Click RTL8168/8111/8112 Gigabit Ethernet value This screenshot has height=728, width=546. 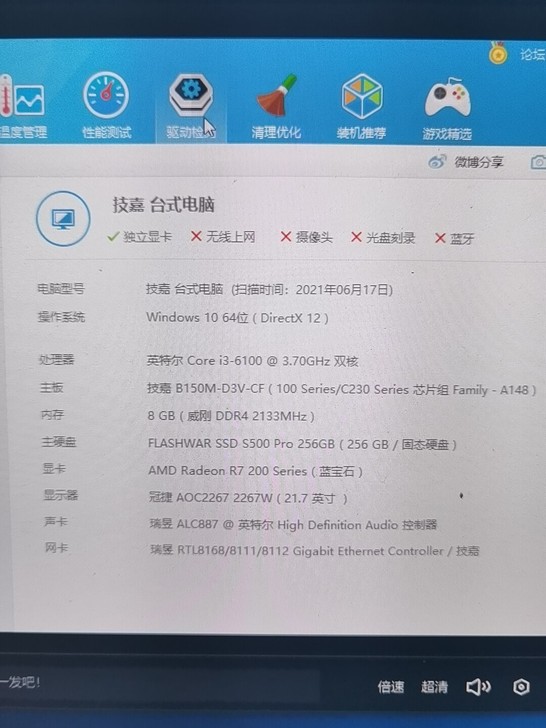[x=314, y=551]
